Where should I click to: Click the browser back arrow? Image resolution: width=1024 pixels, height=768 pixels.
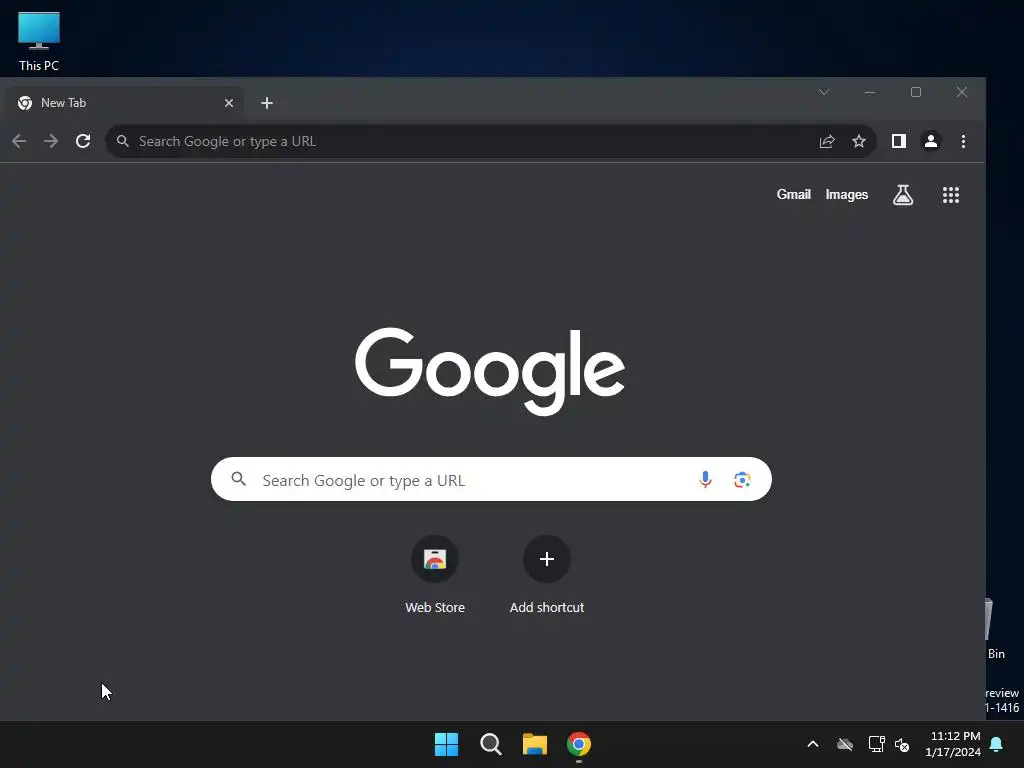(19, 141)
